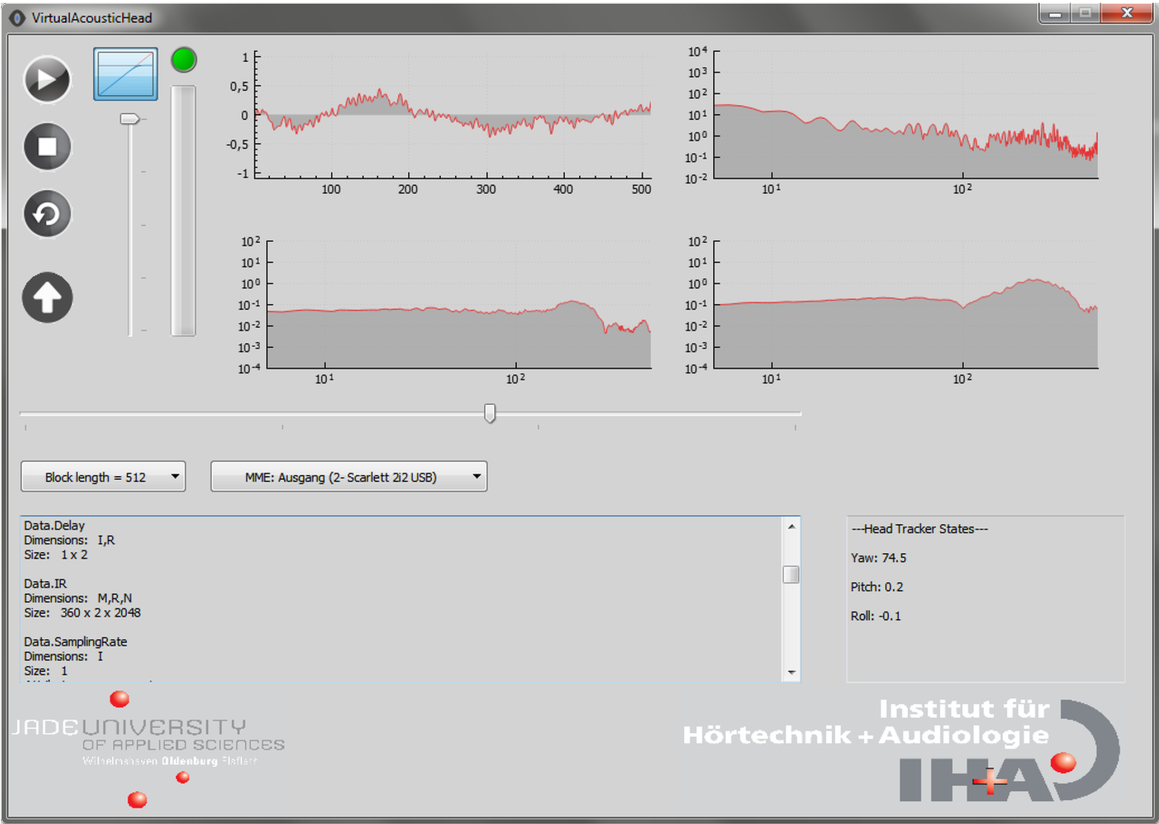The width and height of the screenshot is (1159, 824).
Task: Click the info text scrollbar thumb
Action: pos(792,574)
